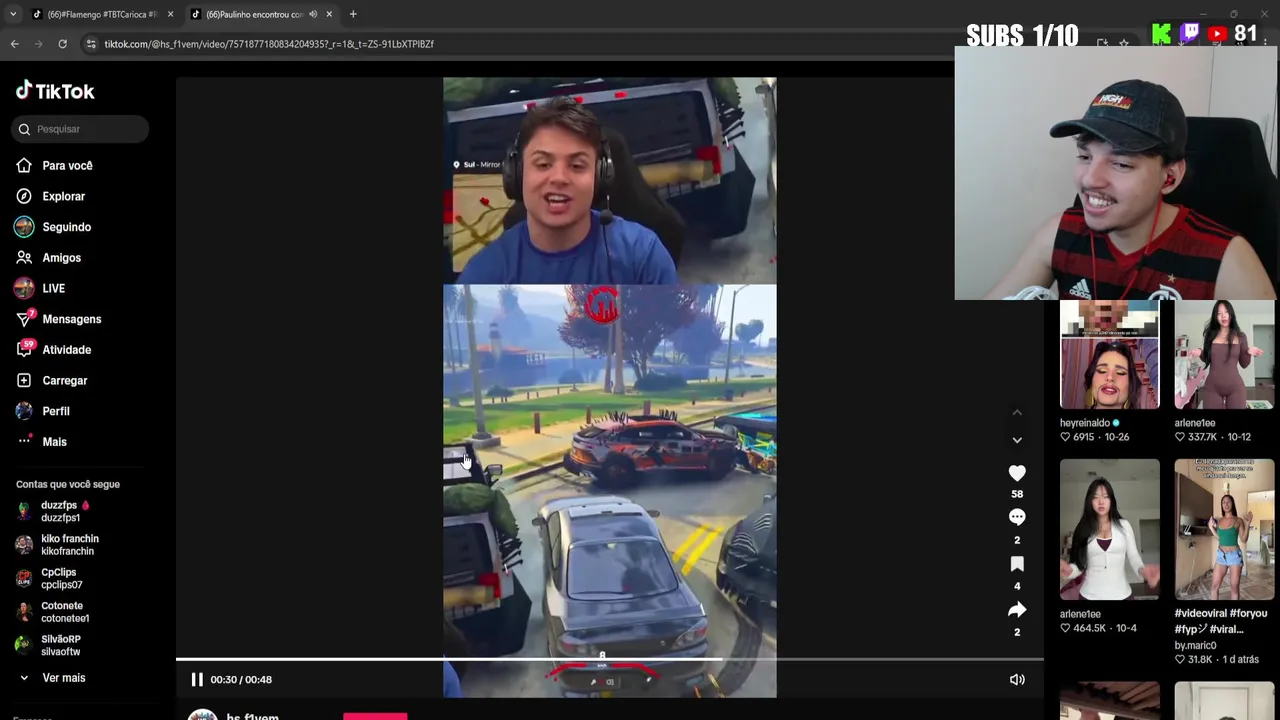Open the tab search dropdown
Viewport: 1280px width, 720px height.
13,14
